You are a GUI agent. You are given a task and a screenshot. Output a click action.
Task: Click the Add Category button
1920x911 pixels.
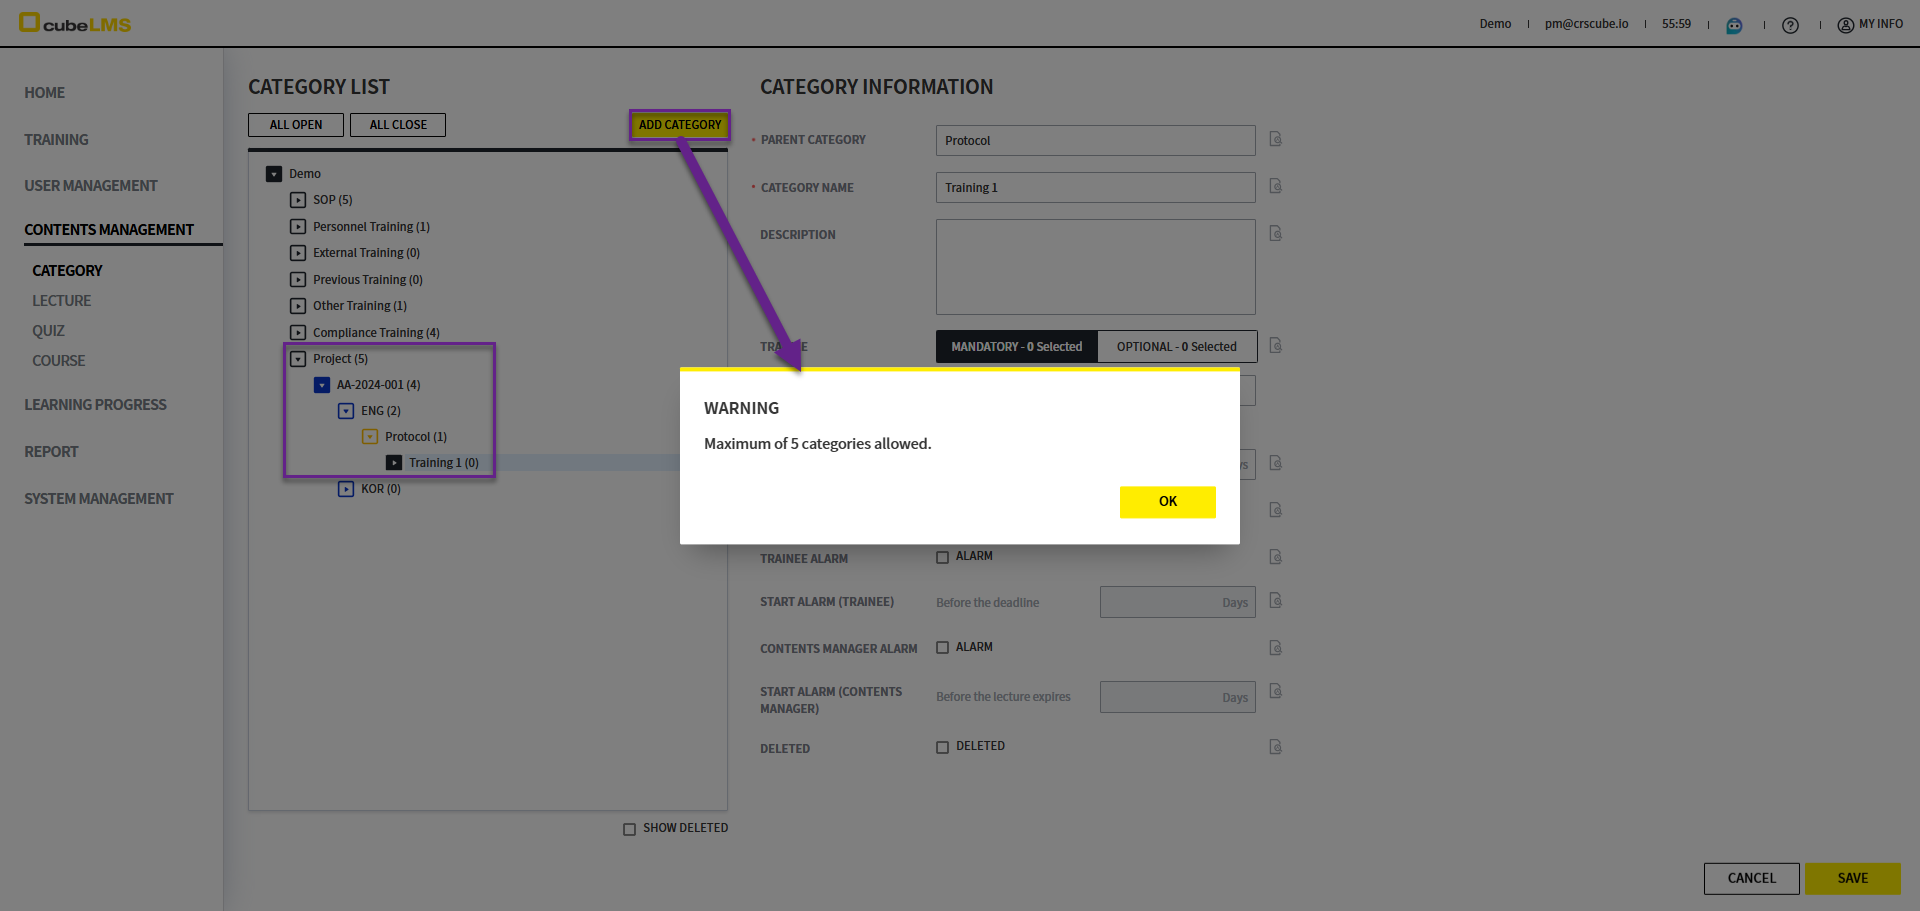[680, 125]
